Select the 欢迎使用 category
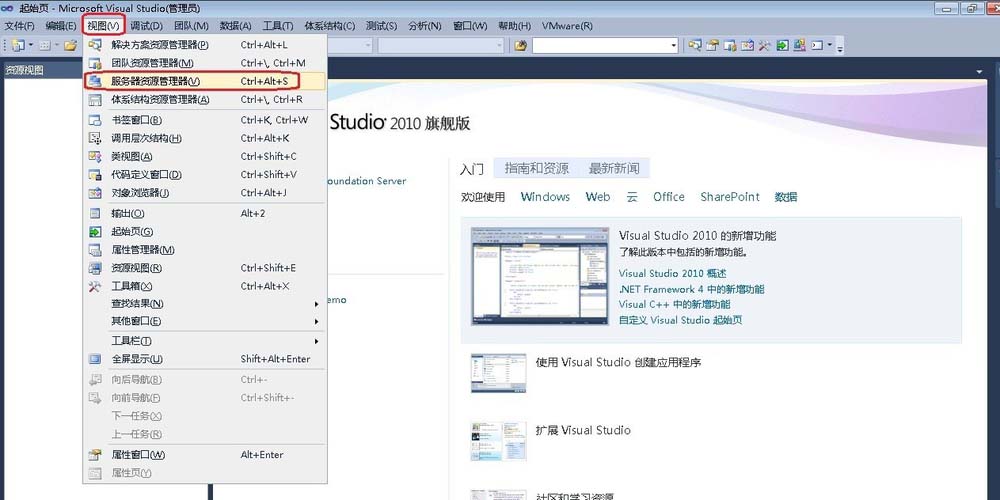Image resolution: width=1000 pixels, height=500 pixels. 483,197
